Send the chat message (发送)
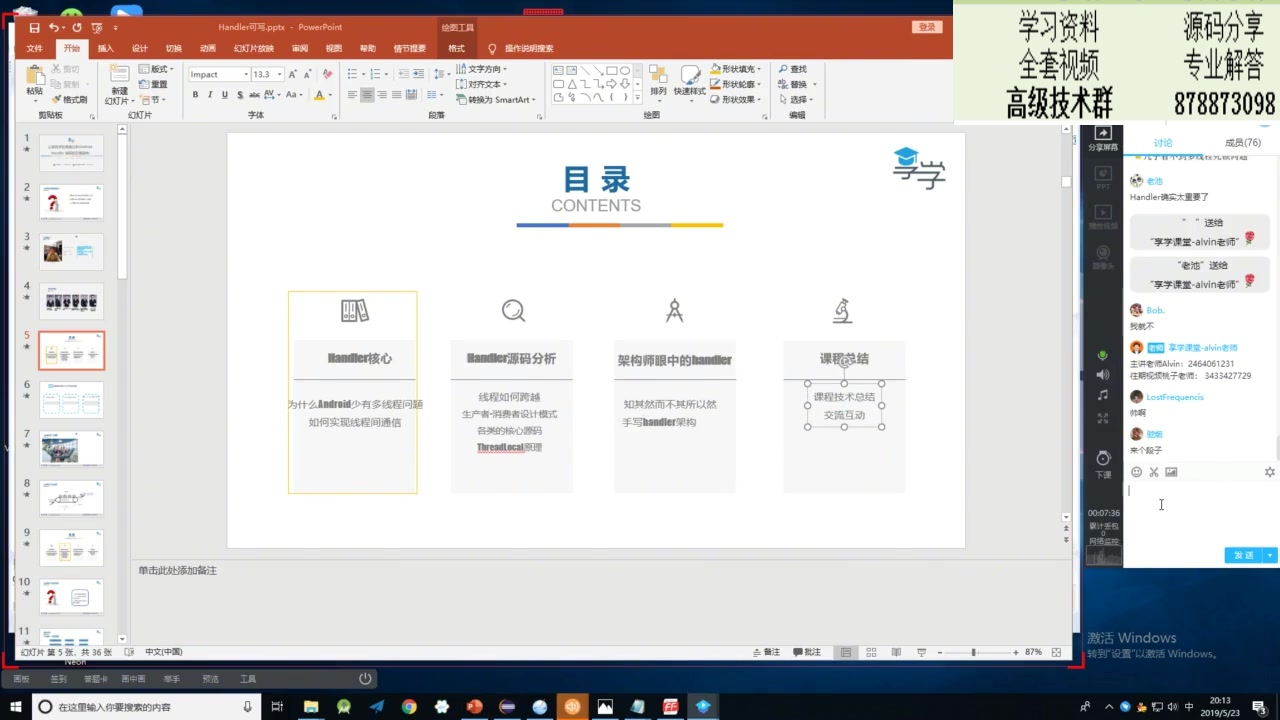This screenshot has height=720, width=1280. 1244,555
